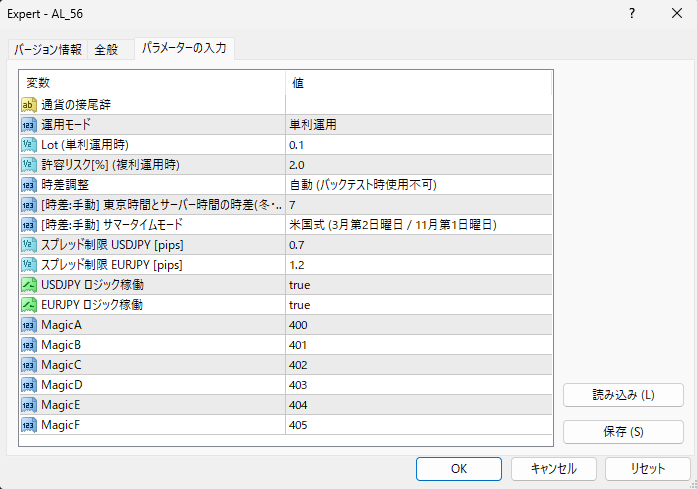This screenshot has height=489, width=697.
Task: Click the 保存 (S) button
Action: coord(623,431)
